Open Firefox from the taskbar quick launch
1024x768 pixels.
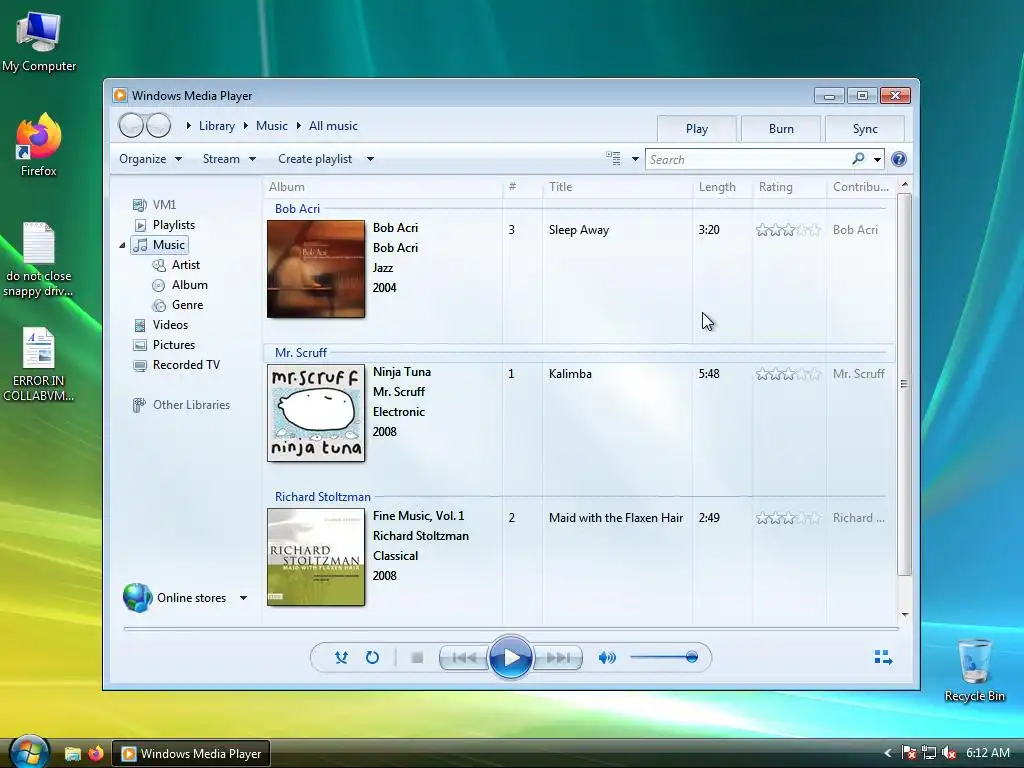96,754
